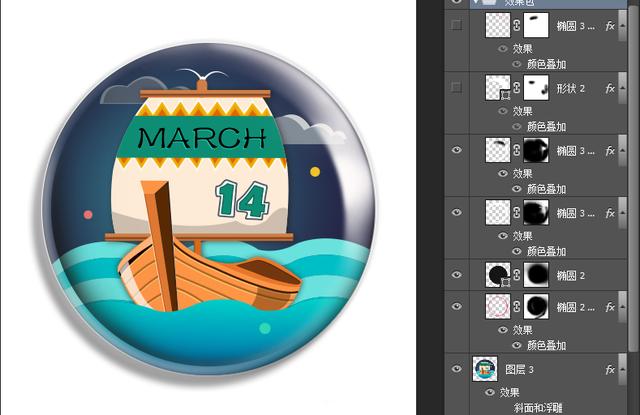Click the mask link chain on pink-ring 椭圆 2 layer

(517, 305)
